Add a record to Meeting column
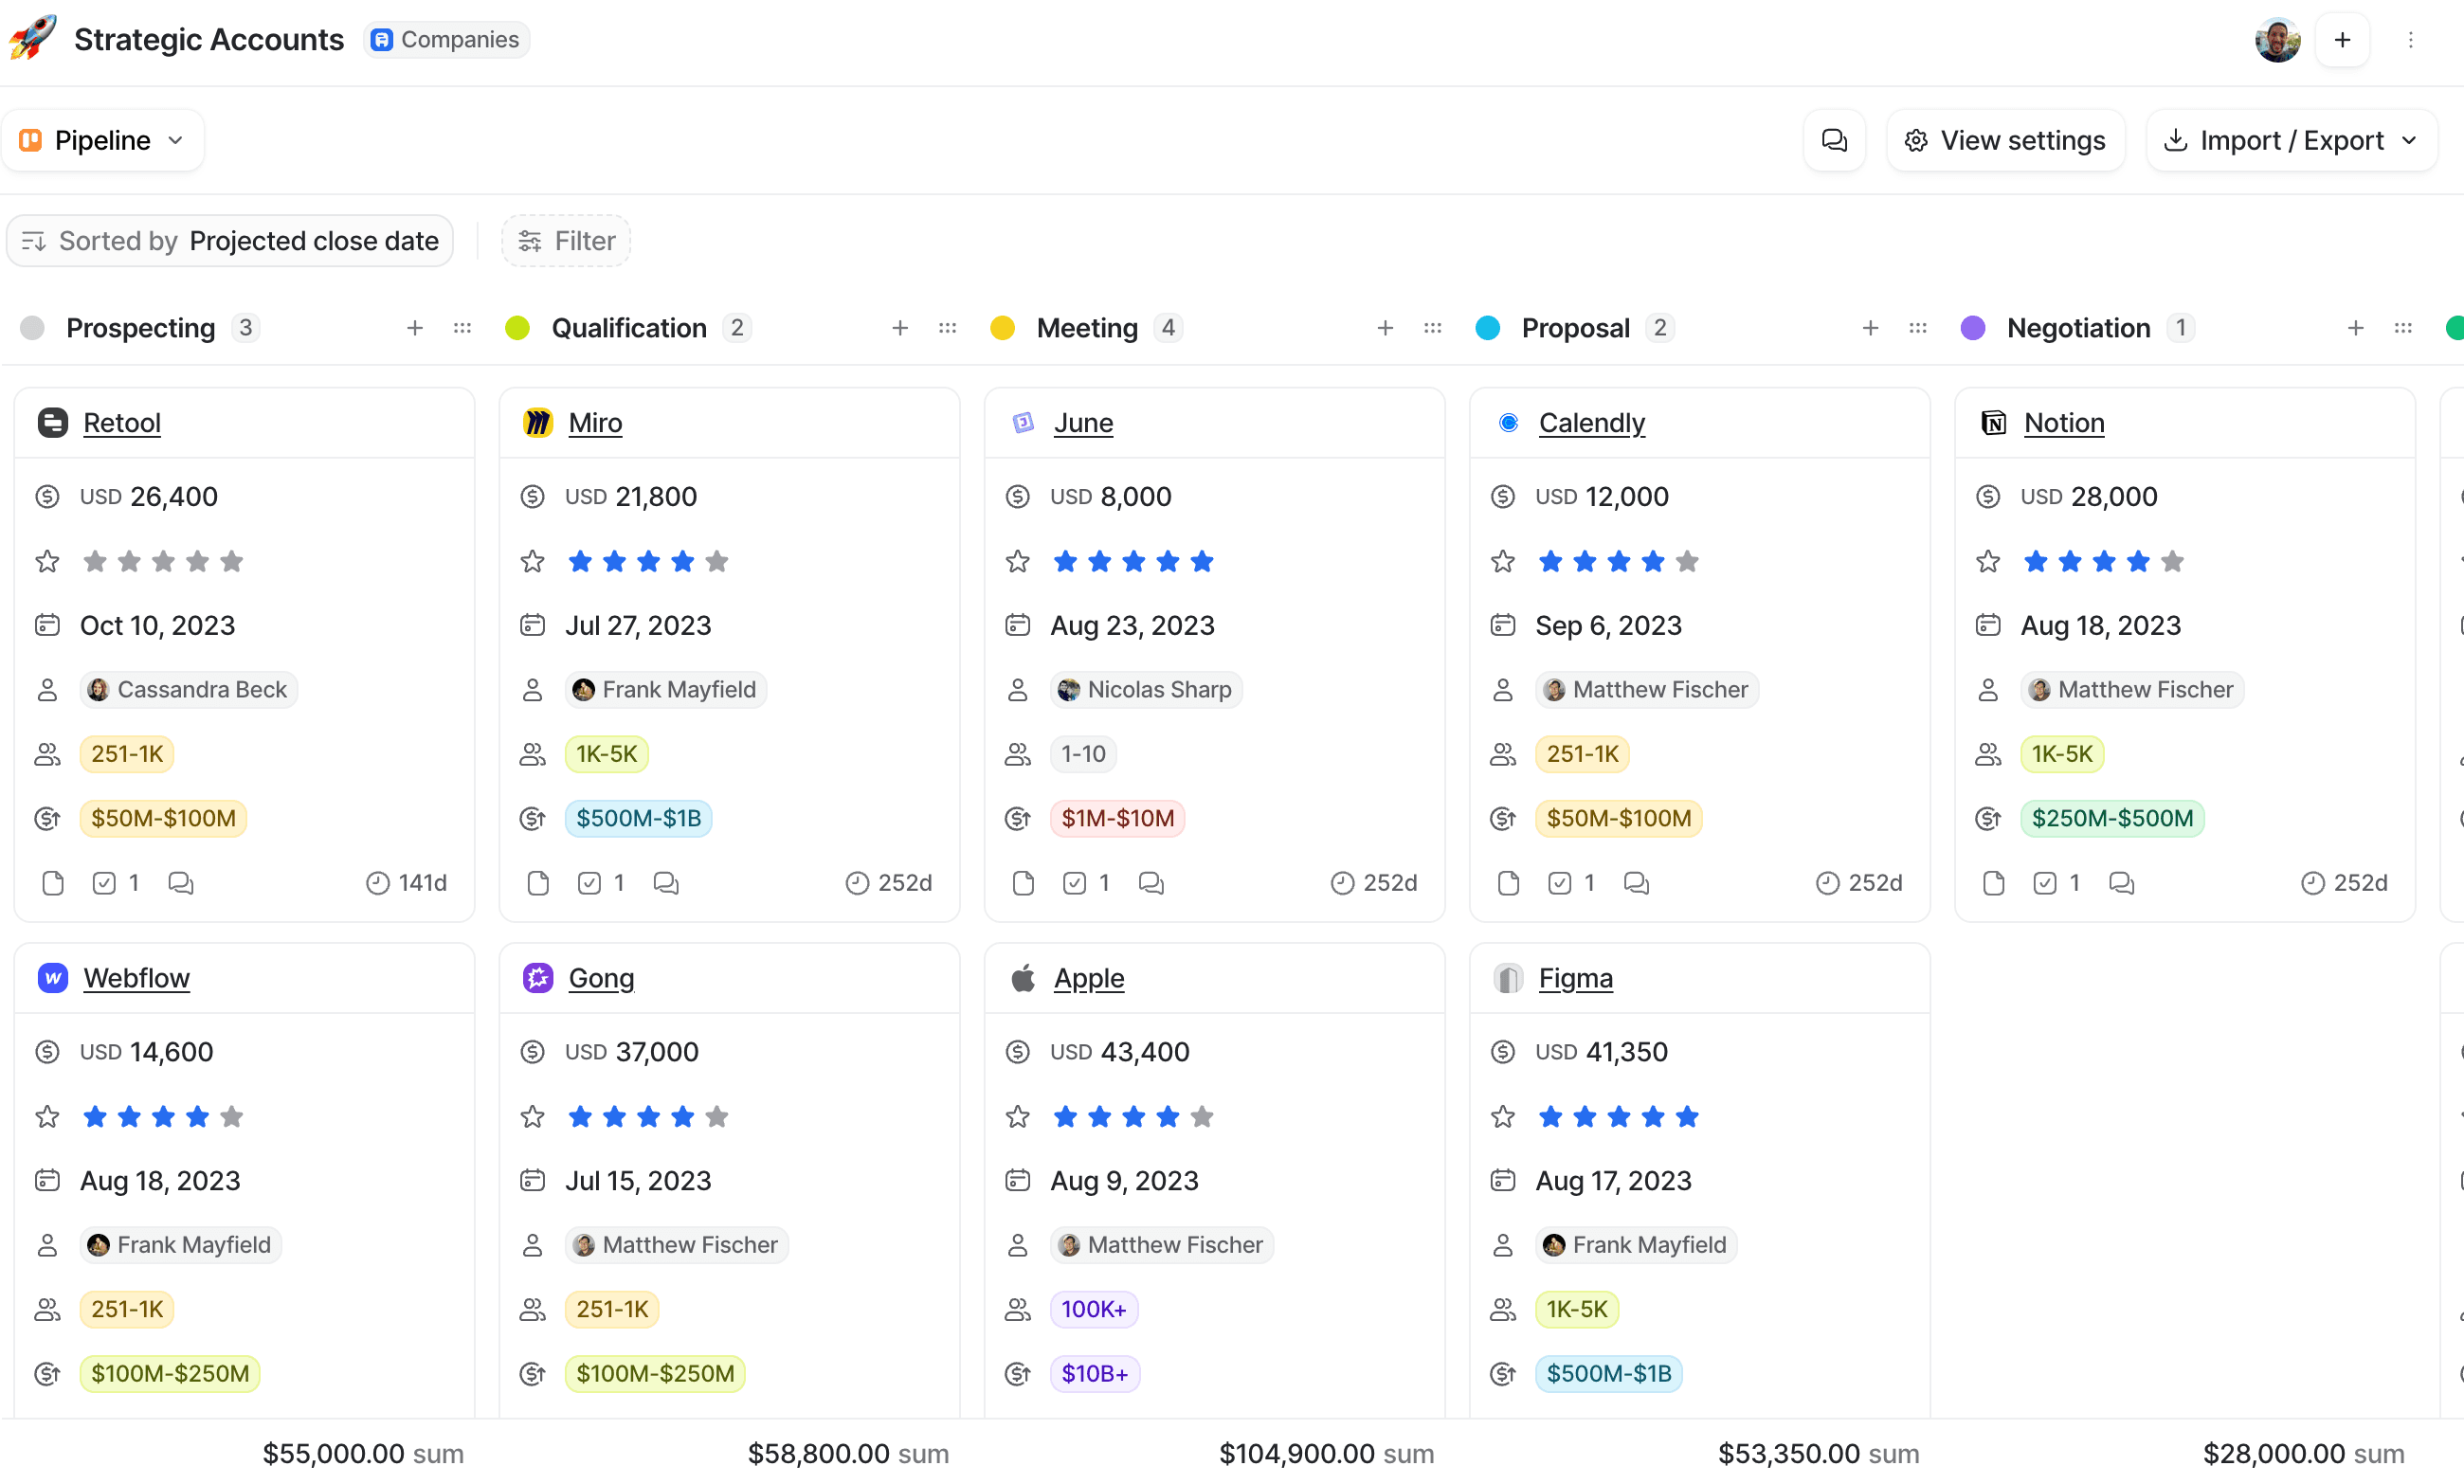 tap(1385, 328)
